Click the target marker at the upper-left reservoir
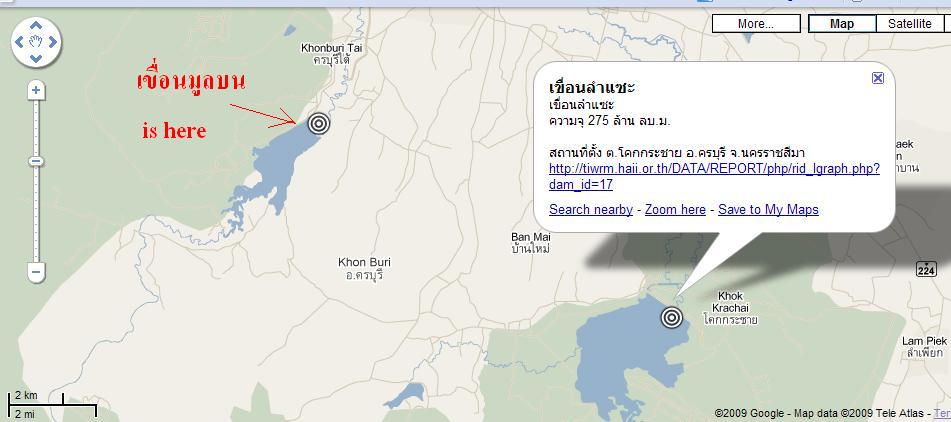 tap(319, 124)
